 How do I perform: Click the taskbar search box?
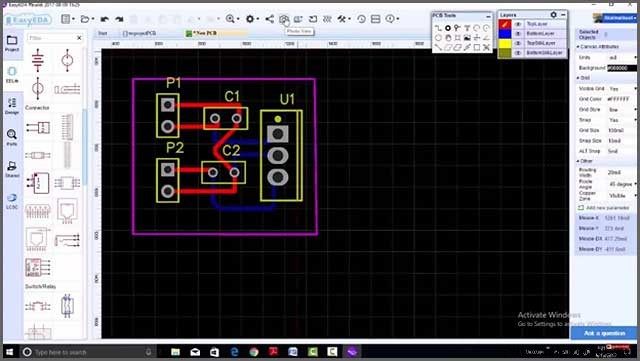click(88, 352)
